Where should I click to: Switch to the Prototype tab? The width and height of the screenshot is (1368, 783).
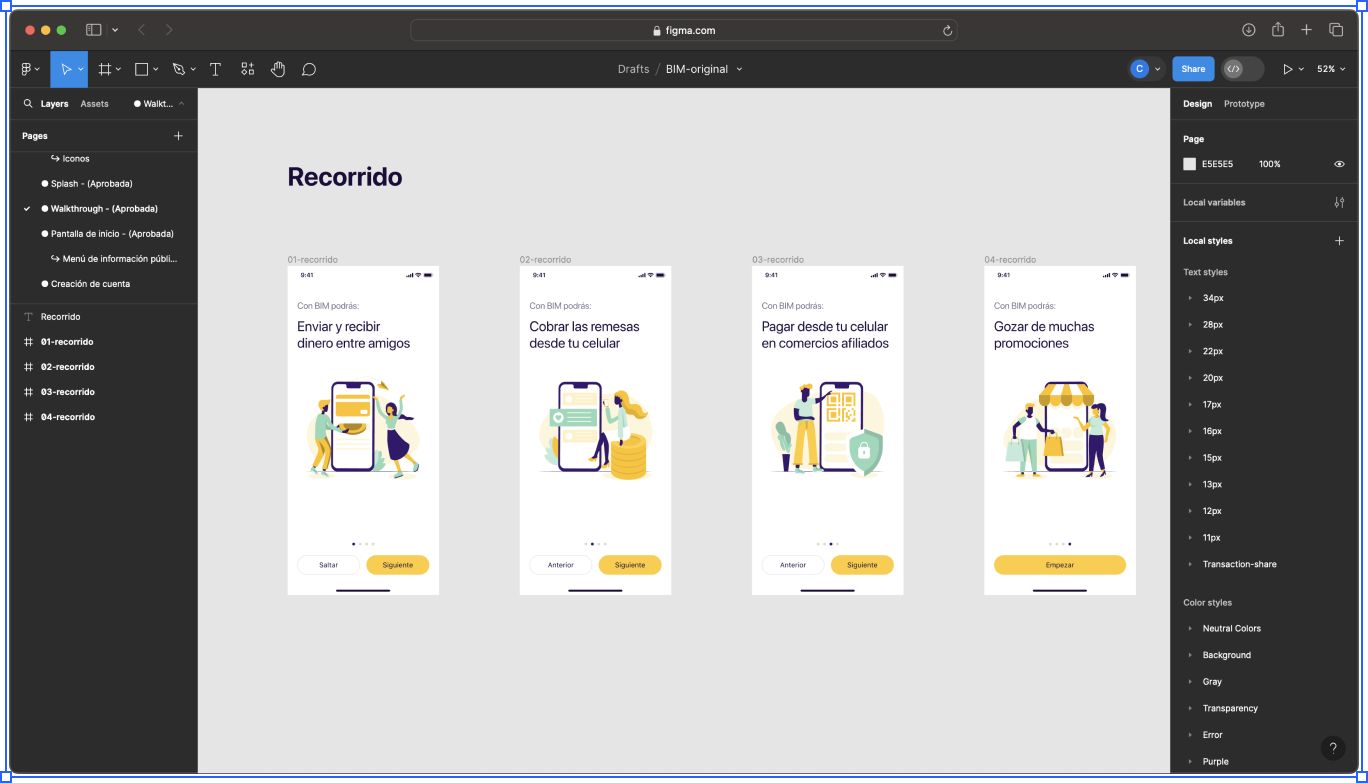pos(1244,104)
